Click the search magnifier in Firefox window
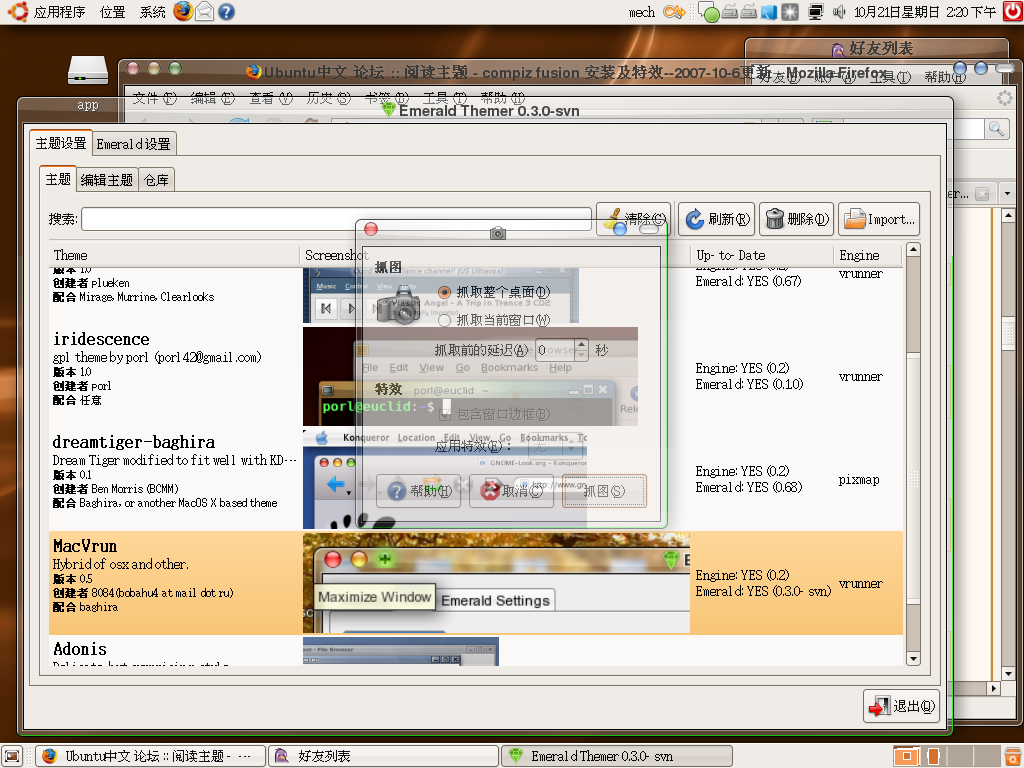This screenshot has width=1024, height=768. pyautogui.click(x=996, y=129)
